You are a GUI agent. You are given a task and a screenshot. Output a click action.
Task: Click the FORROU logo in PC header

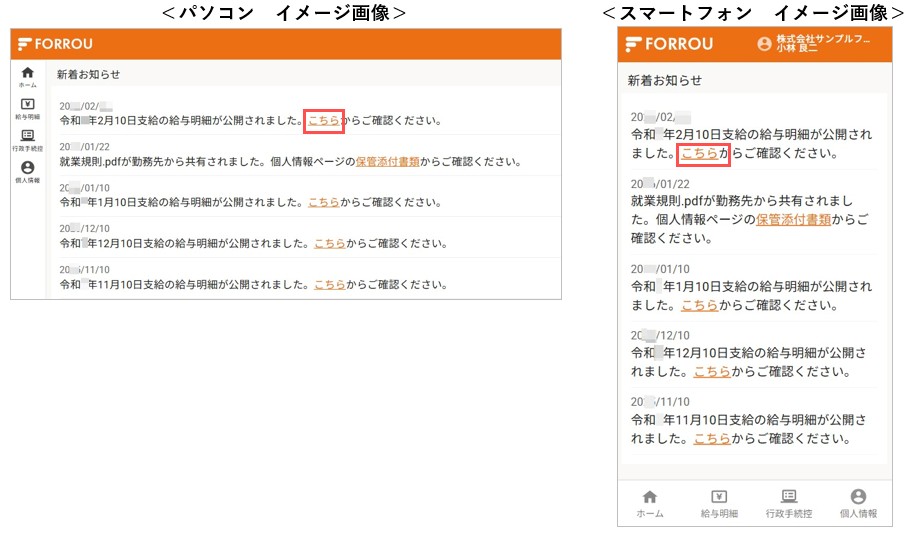tap(55, 44)
